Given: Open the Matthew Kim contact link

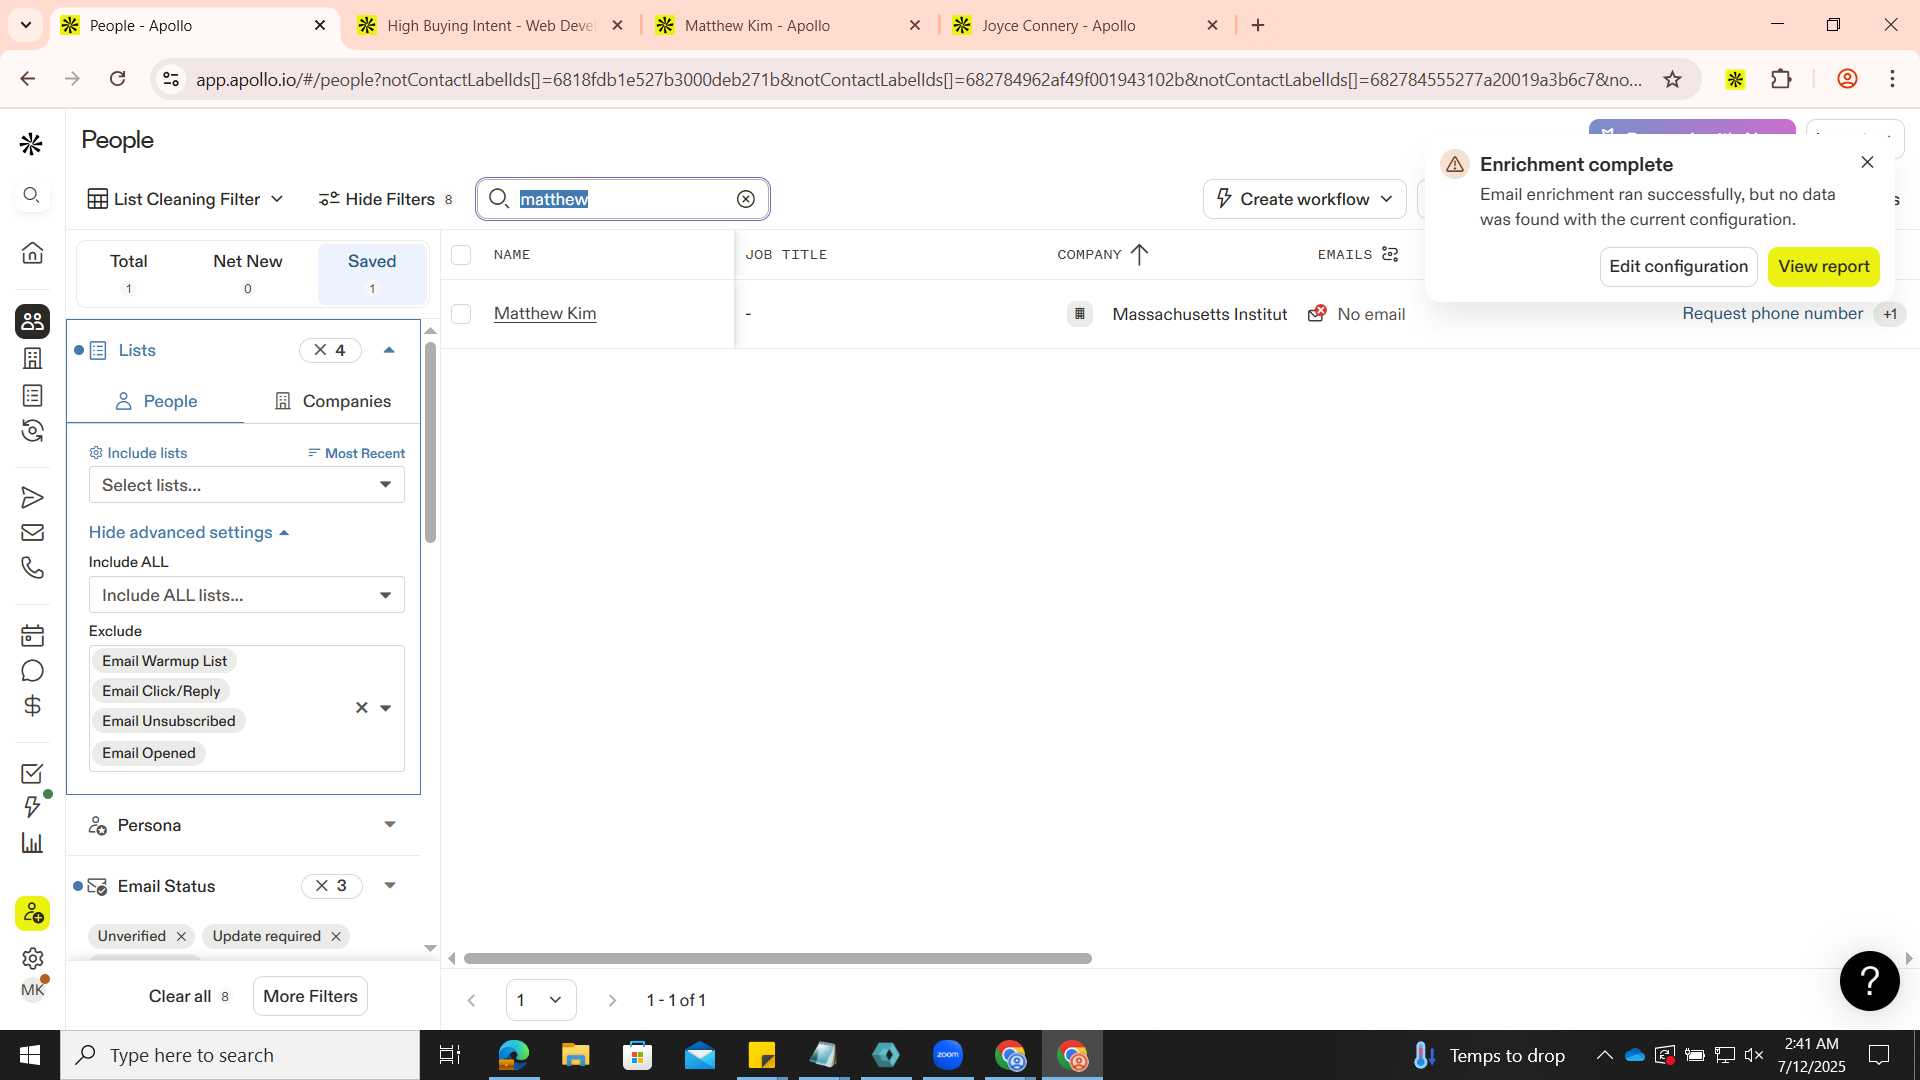Looking at the screenshot, I should point(545,314).
